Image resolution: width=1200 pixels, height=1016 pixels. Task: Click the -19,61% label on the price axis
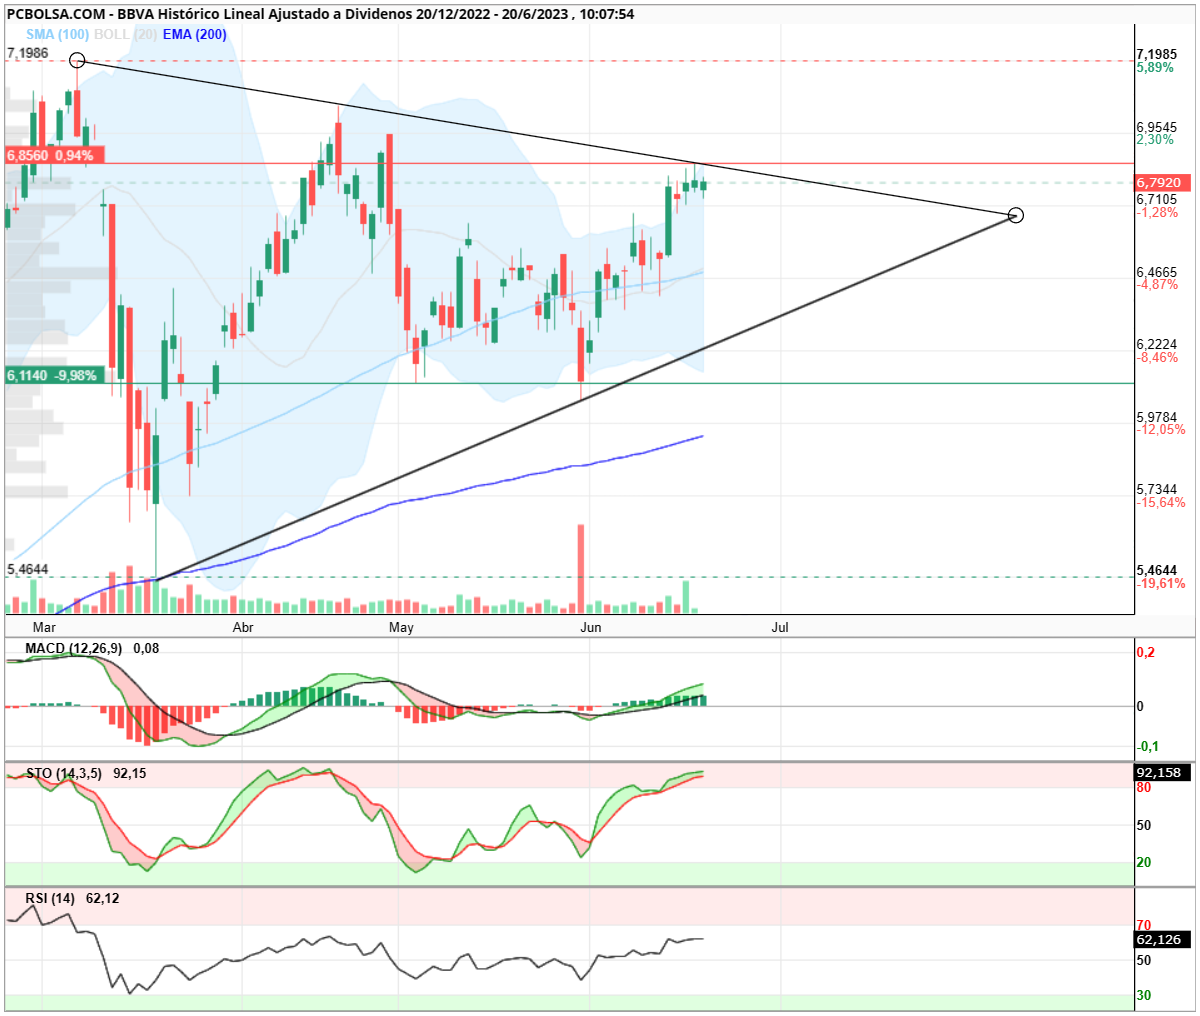(x=1161, y=584)
